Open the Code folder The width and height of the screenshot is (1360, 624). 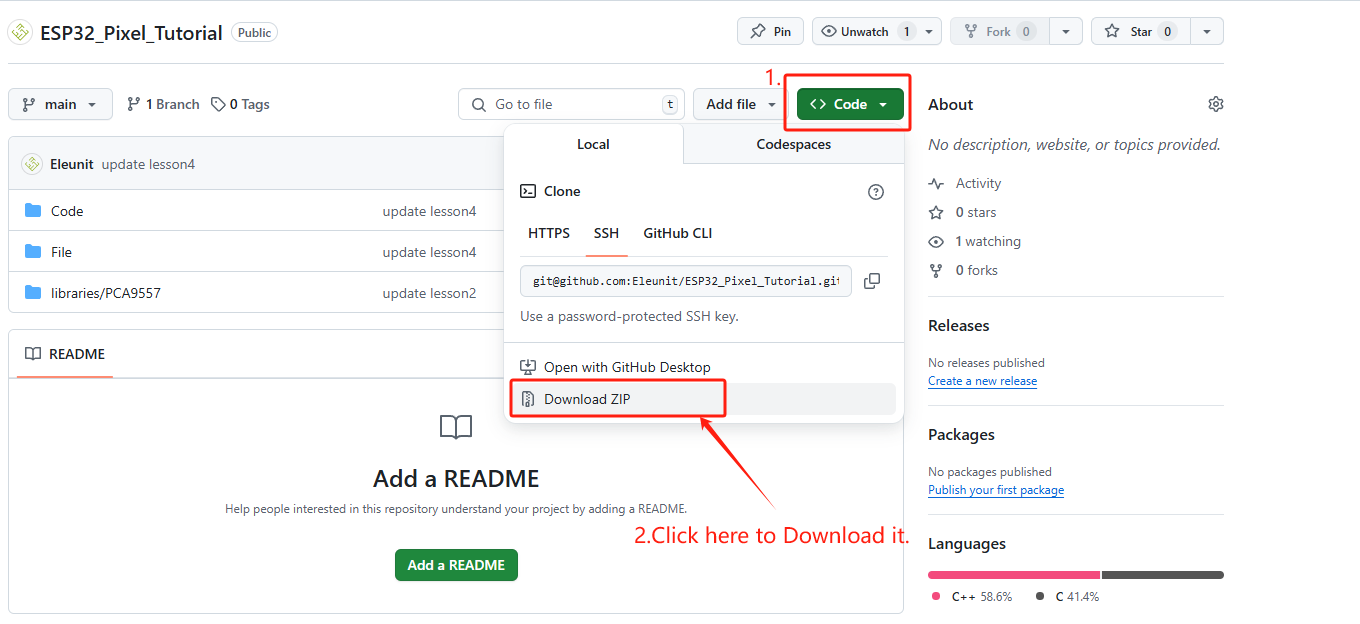point(67,211)
